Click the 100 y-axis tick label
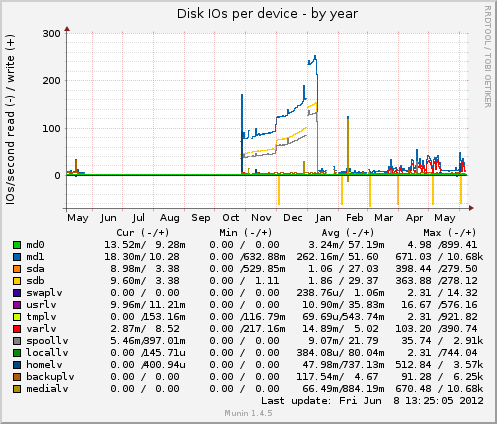 [51, 128]
